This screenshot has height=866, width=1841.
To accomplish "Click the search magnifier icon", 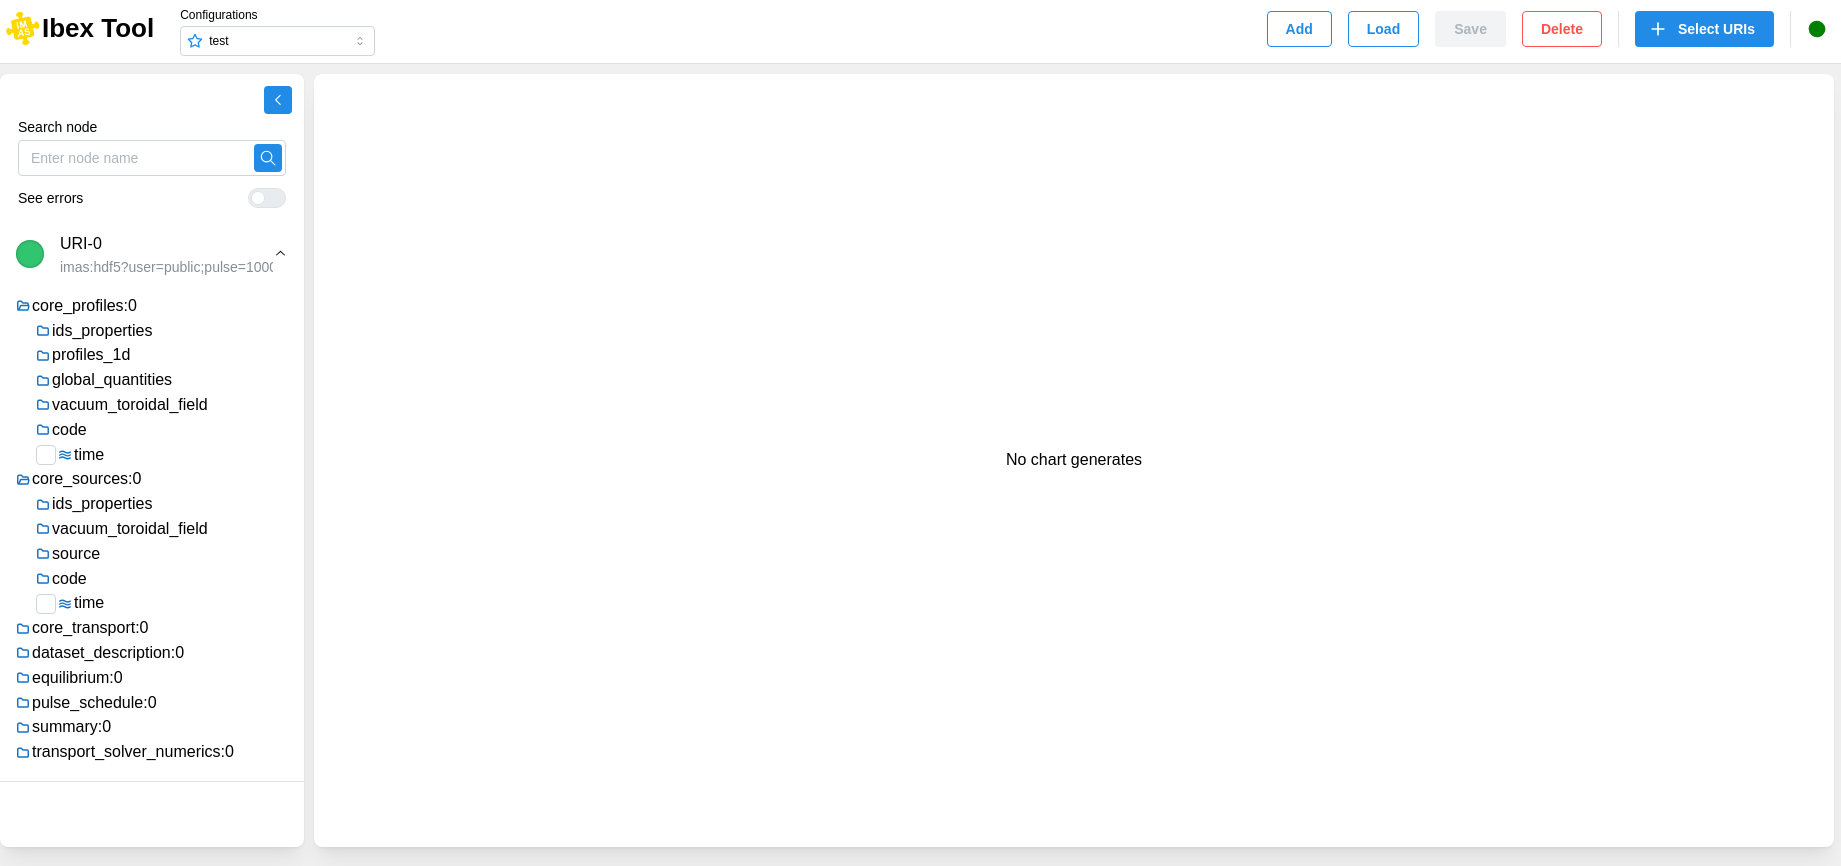I will (268, 158).
